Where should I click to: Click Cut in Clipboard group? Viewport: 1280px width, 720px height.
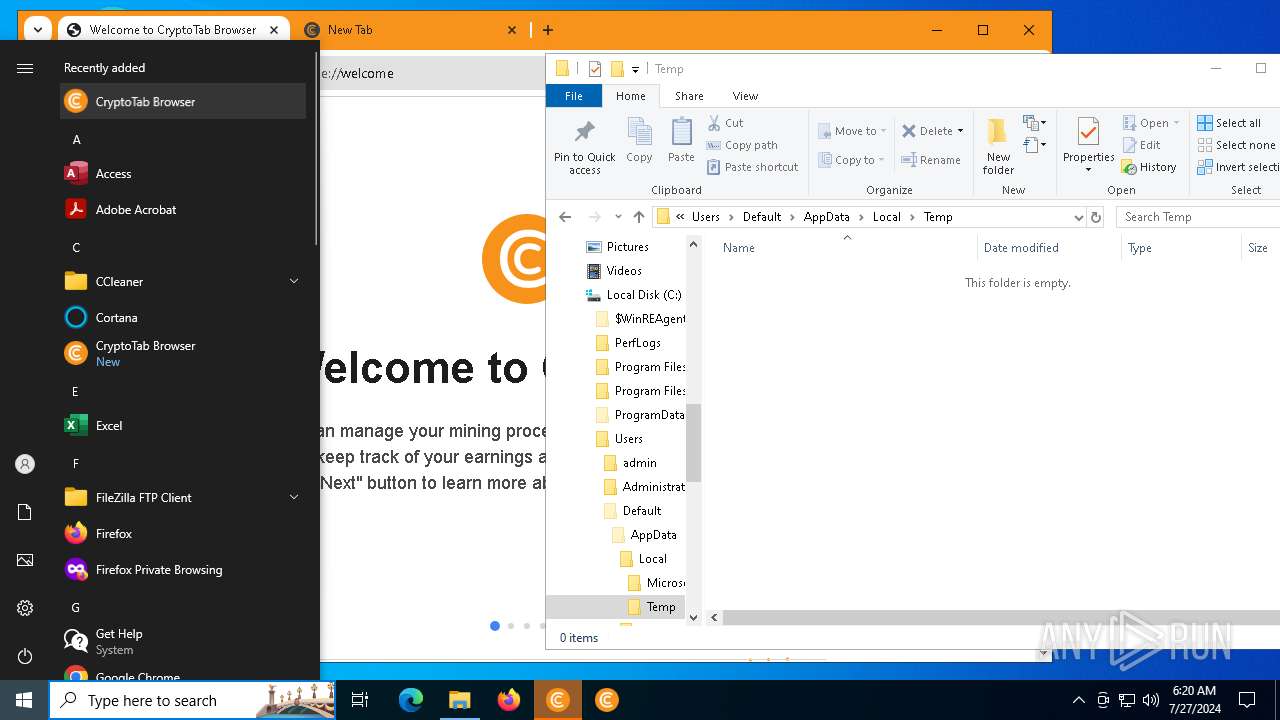[x=726, y=123]
